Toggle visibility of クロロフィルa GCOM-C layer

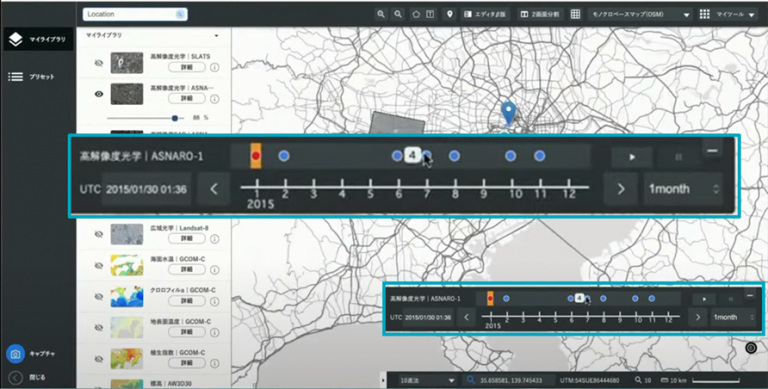click(98, 296)
